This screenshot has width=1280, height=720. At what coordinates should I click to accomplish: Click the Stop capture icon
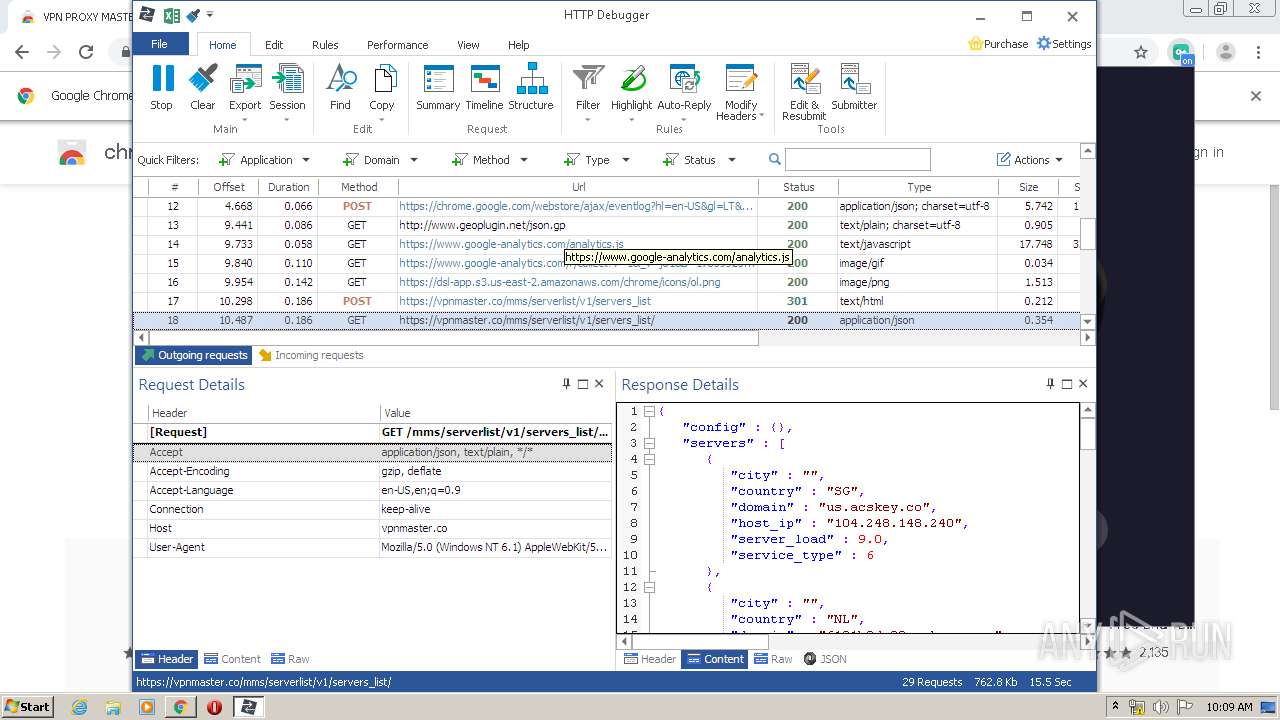[x=161, y=87]
